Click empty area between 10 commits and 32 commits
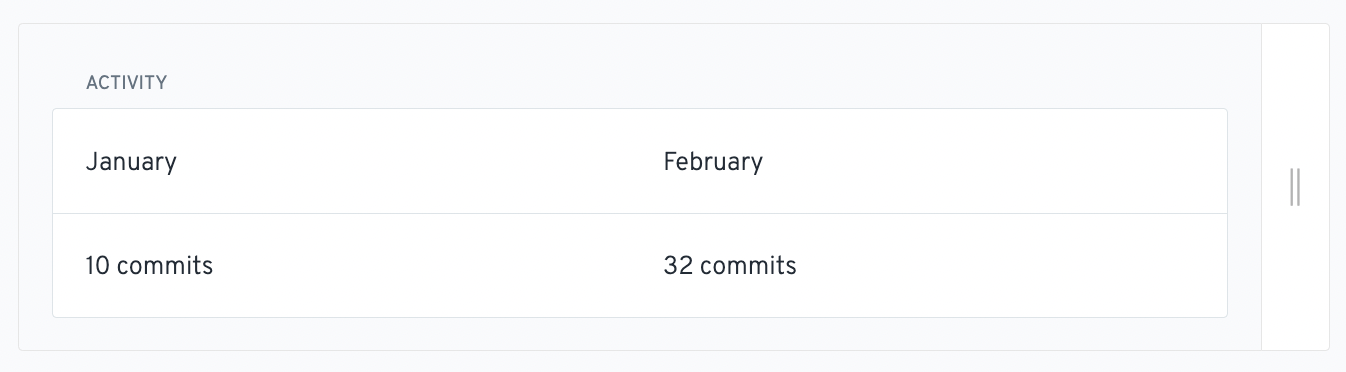 coord(438,266)
